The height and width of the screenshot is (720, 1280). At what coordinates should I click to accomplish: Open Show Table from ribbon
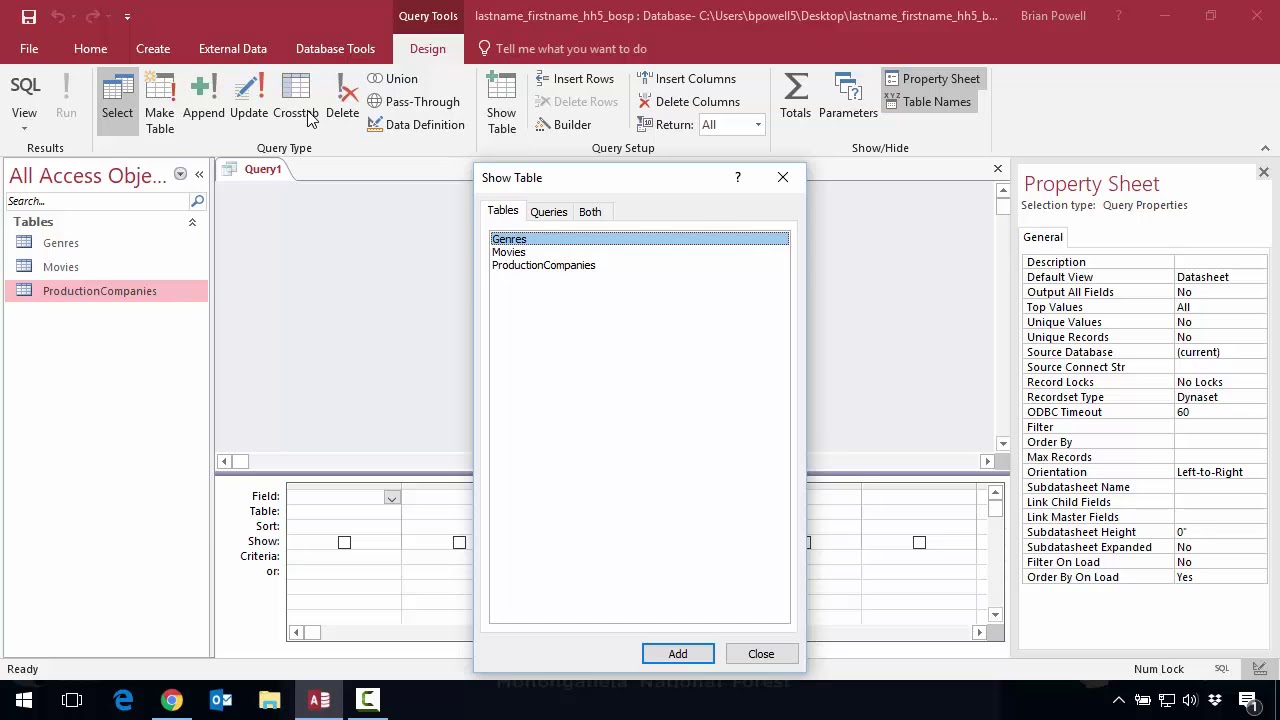pos(502,104)
